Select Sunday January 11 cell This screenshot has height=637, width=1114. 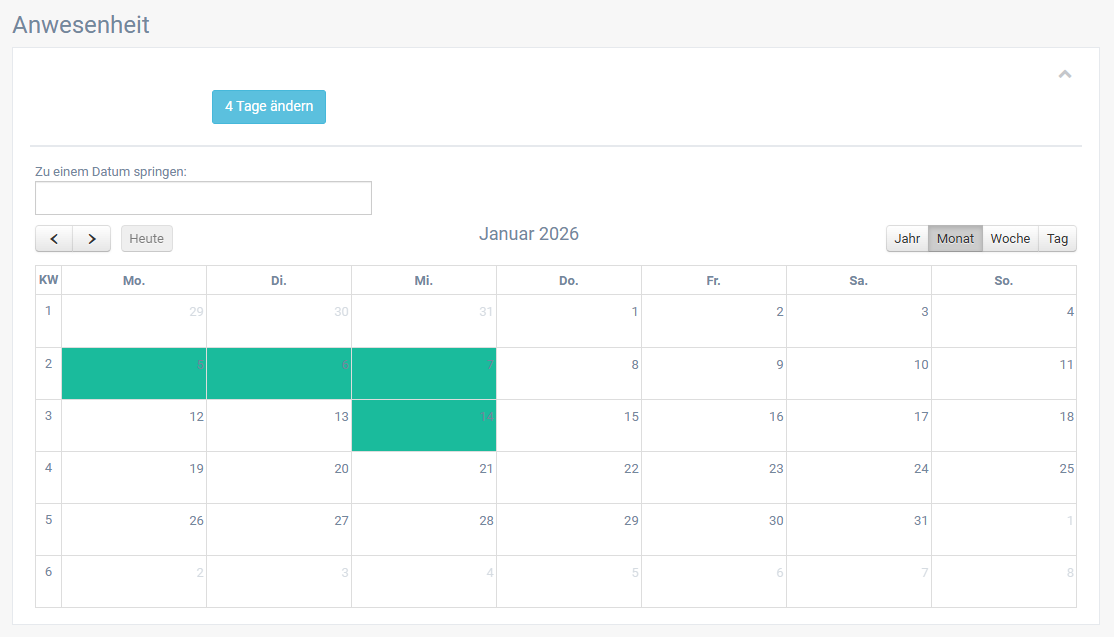pyautogui.click(x=1004, y=374)
